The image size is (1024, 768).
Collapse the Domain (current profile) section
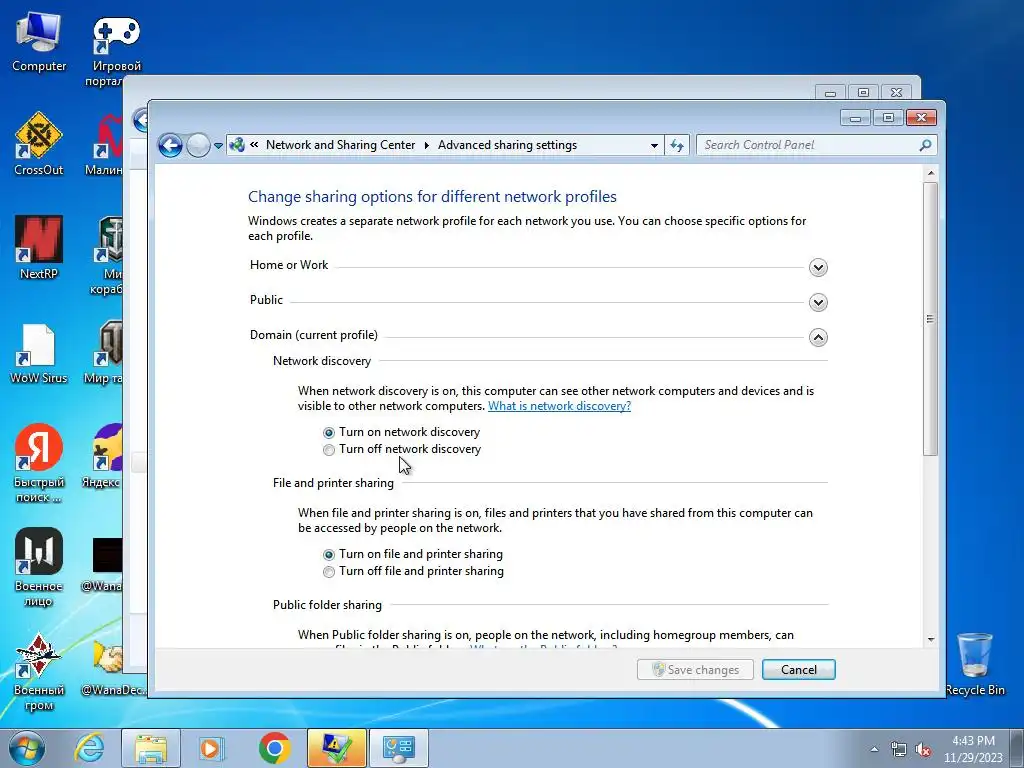pyautogui.click(x=818, y=338)
